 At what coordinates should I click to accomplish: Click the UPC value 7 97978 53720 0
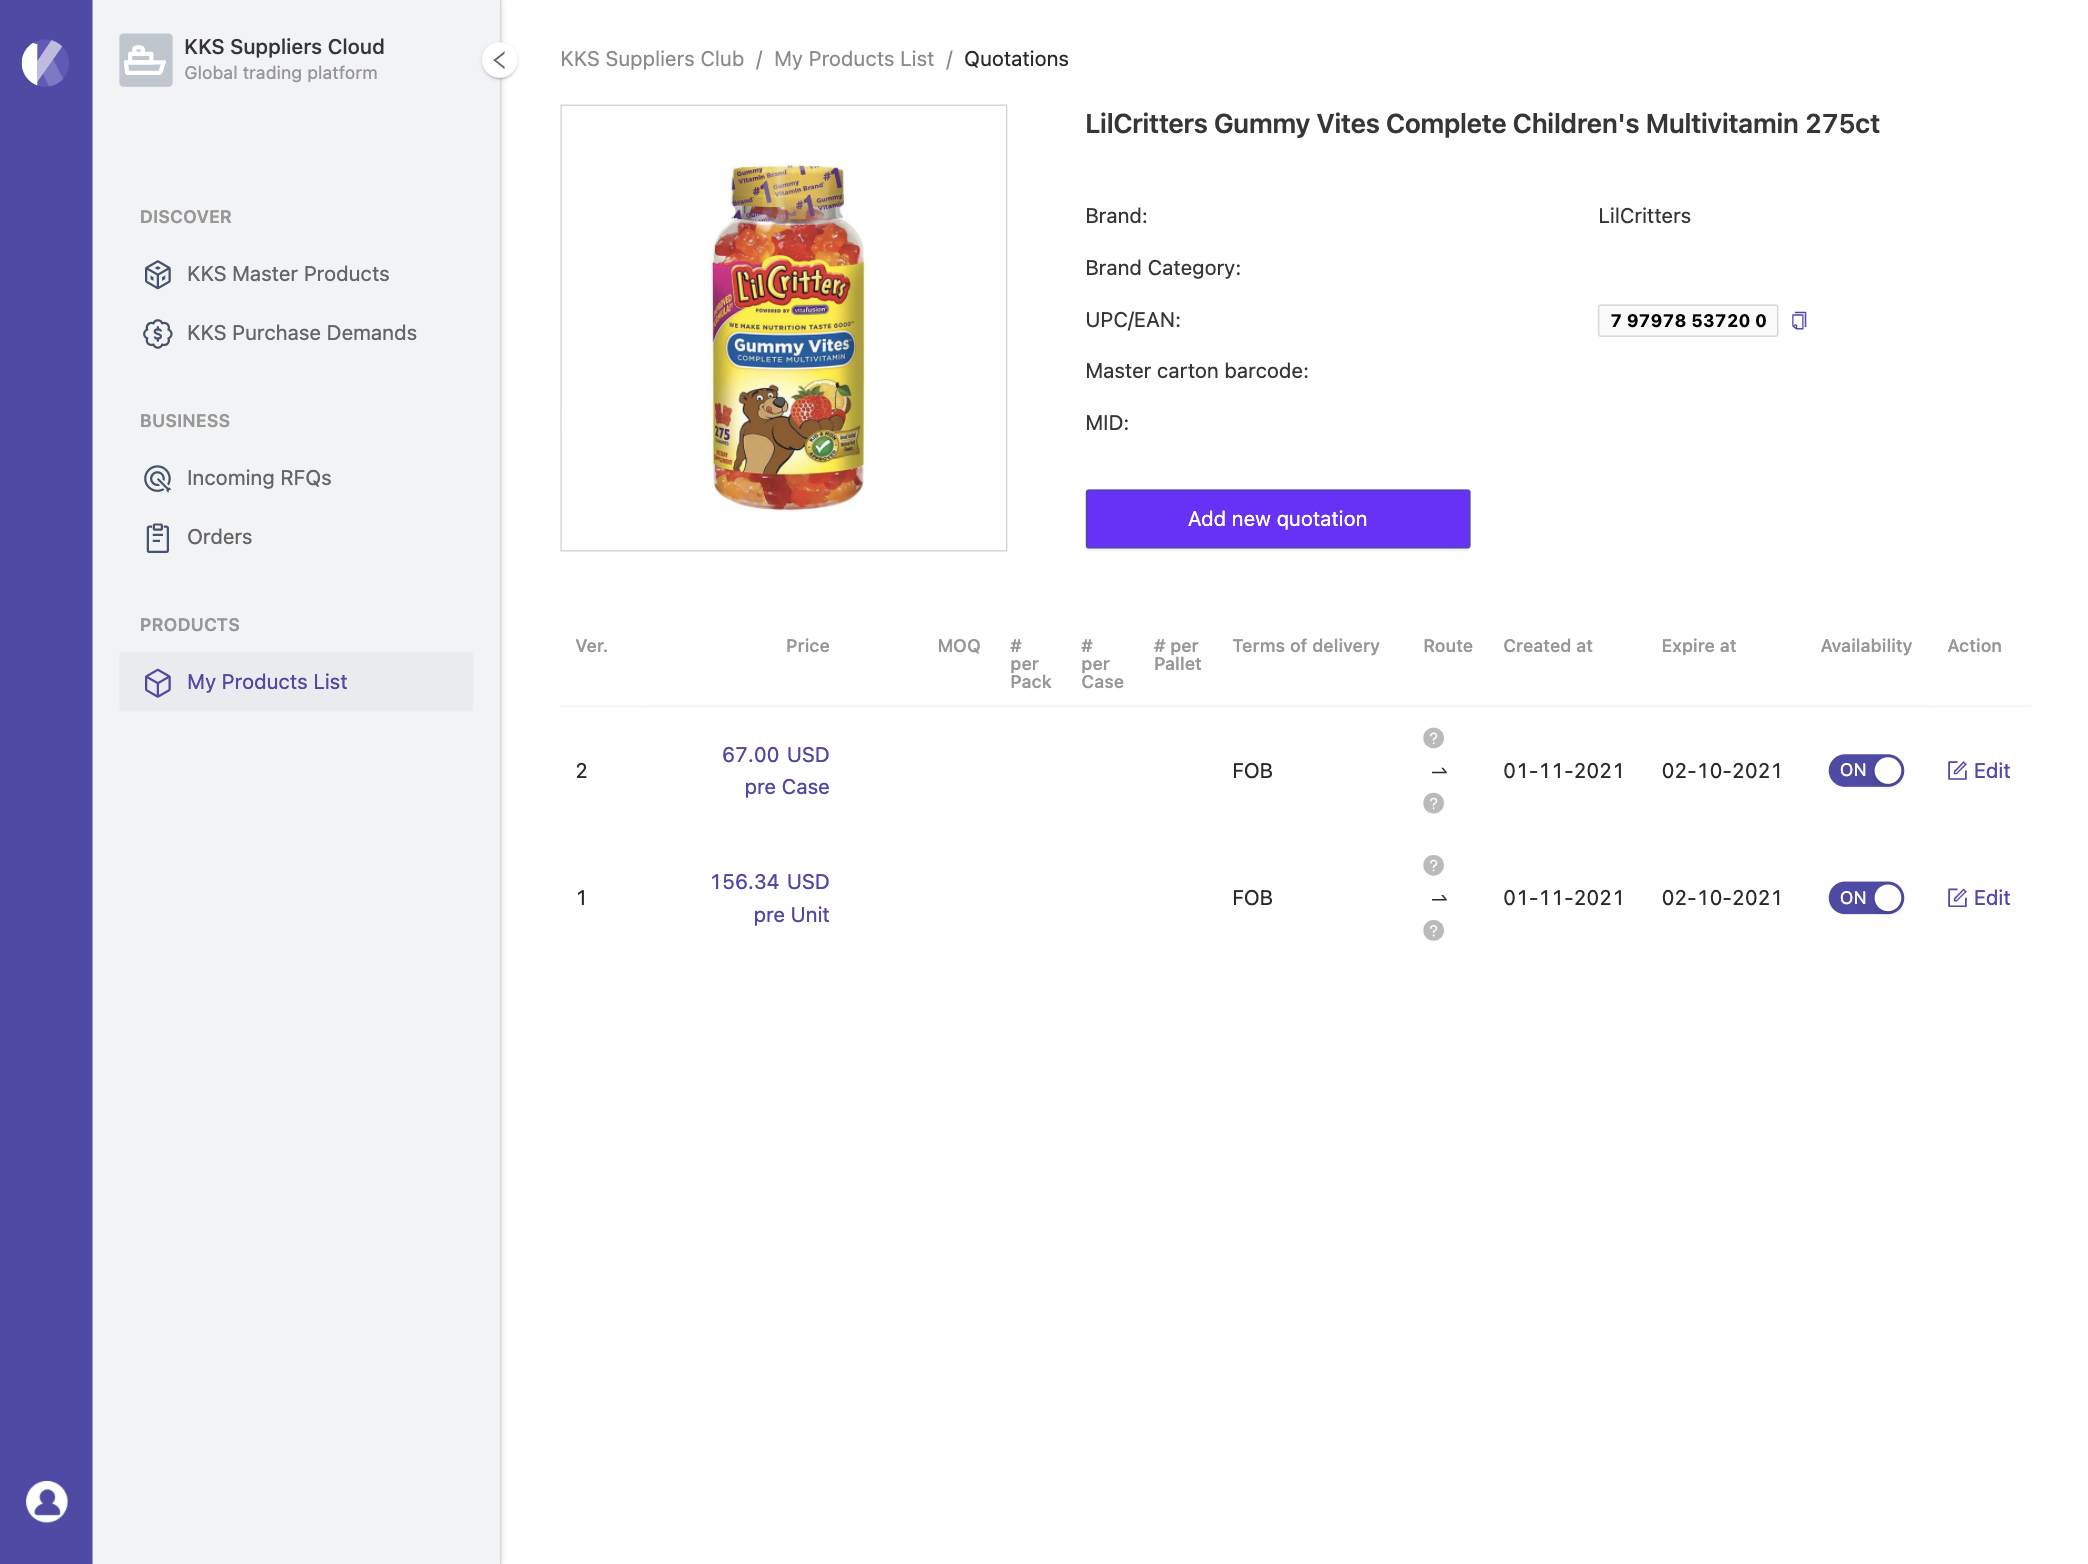click(x=1688, y=320)
